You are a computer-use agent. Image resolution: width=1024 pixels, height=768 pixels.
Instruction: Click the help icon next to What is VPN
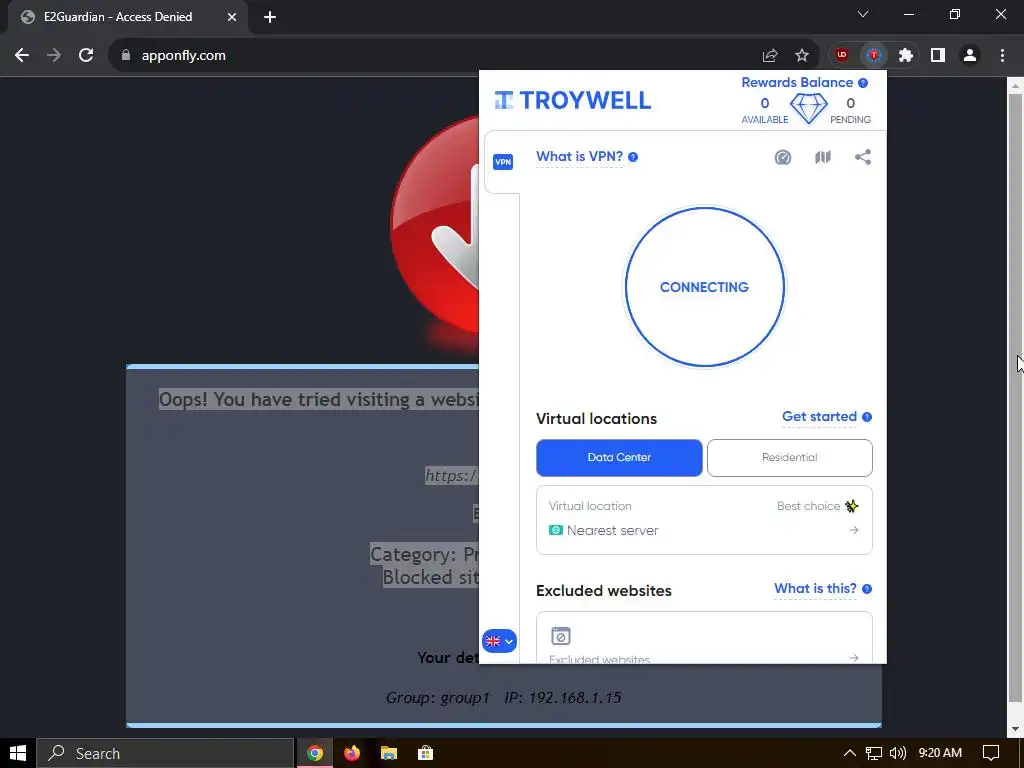coord(633,157)
